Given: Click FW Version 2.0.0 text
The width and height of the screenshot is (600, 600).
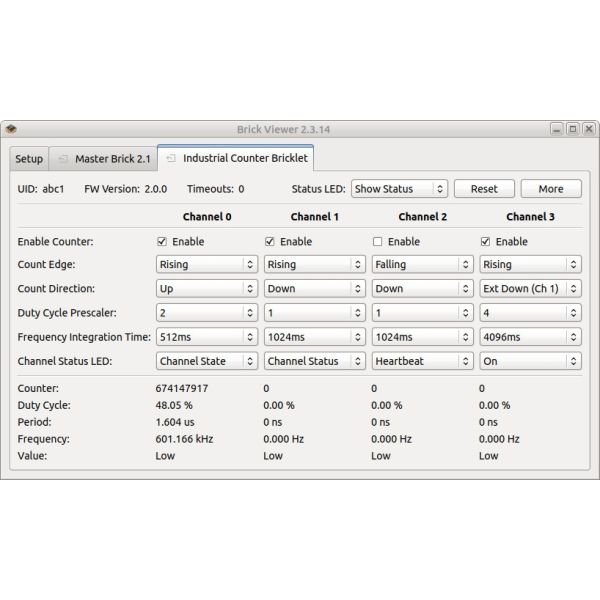Looking at the screenshot, I should point(126,189).
